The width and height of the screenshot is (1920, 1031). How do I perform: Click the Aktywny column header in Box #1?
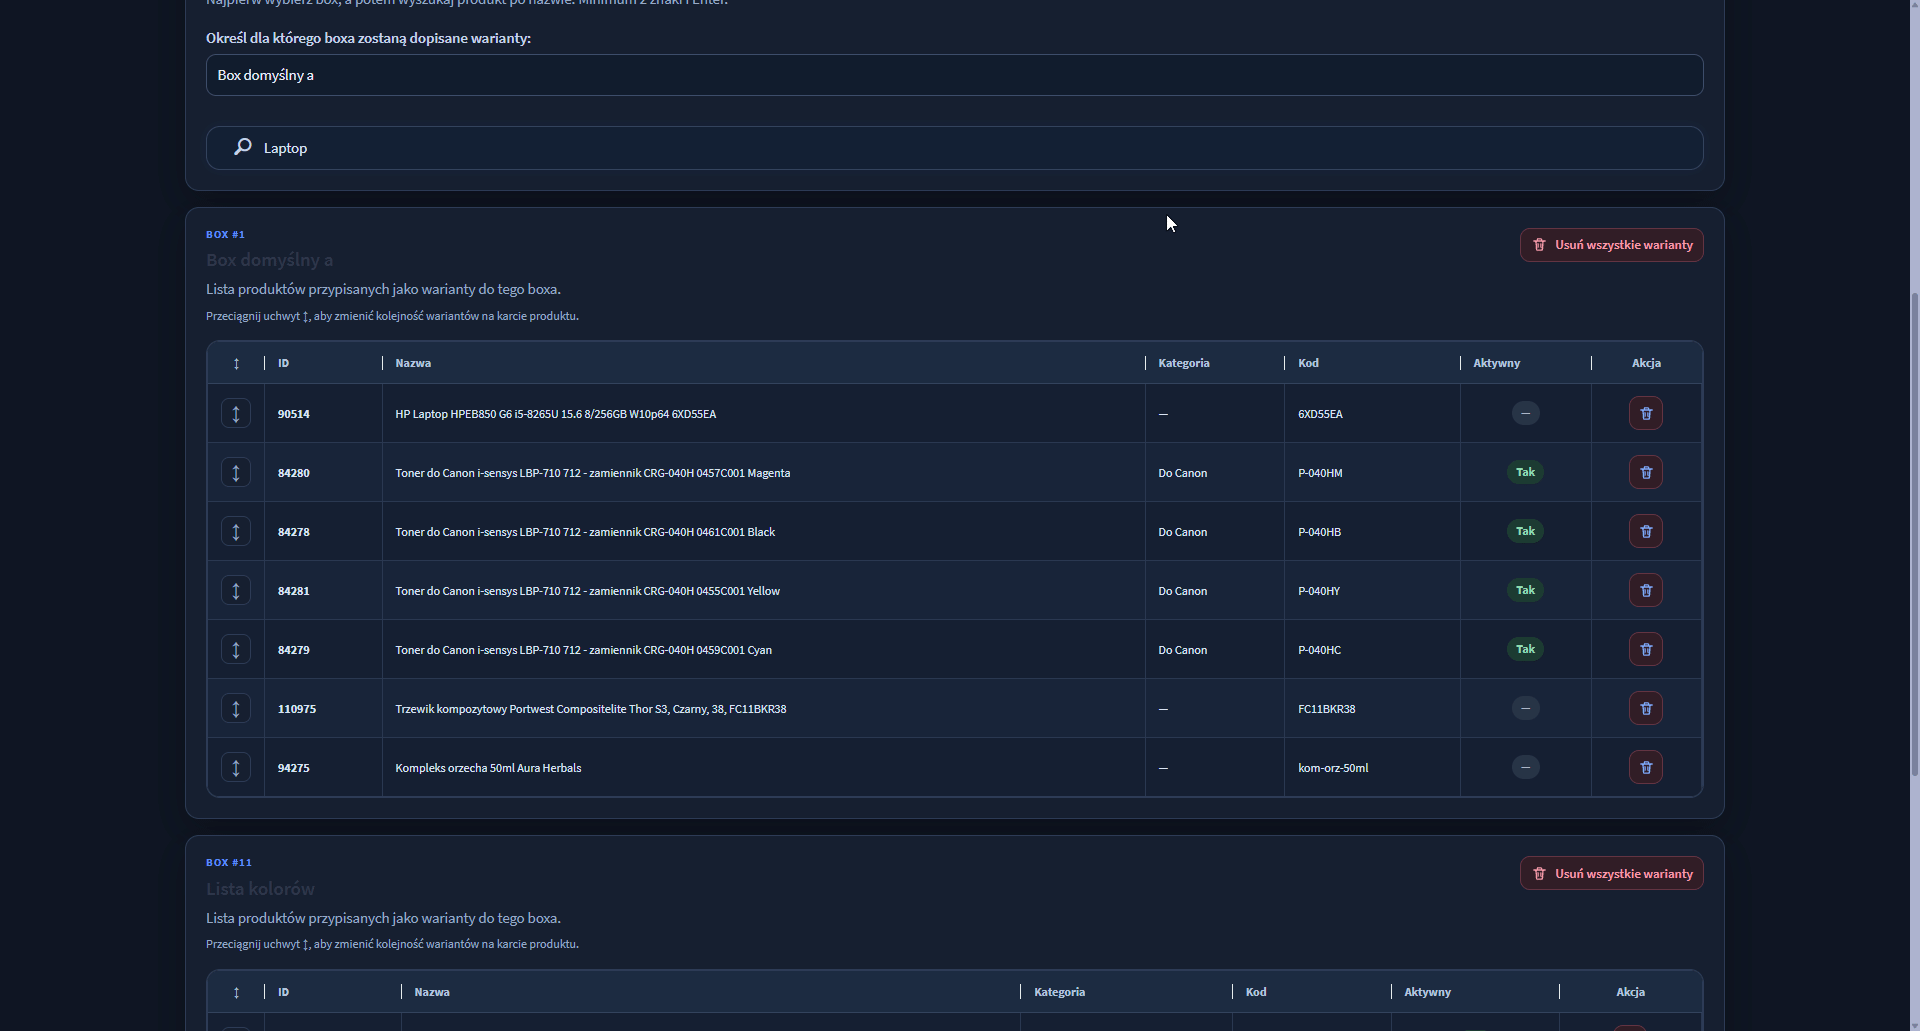[1496, 363]
